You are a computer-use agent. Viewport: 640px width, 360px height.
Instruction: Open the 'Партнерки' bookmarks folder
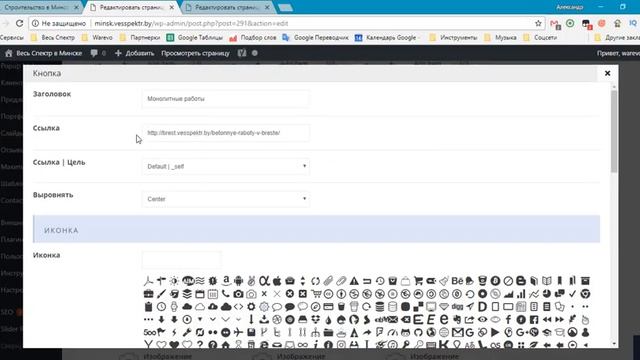pyautogui.click(x=140, y=38)
